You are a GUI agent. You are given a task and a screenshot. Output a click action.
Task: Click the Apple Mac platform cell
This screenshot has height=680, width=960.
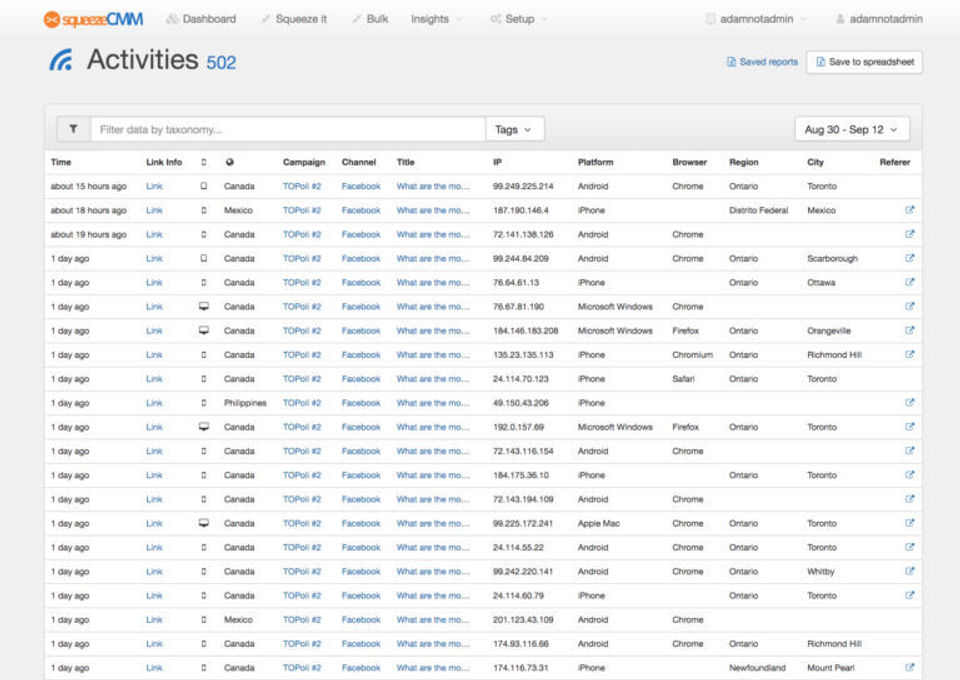click(599, 523)
